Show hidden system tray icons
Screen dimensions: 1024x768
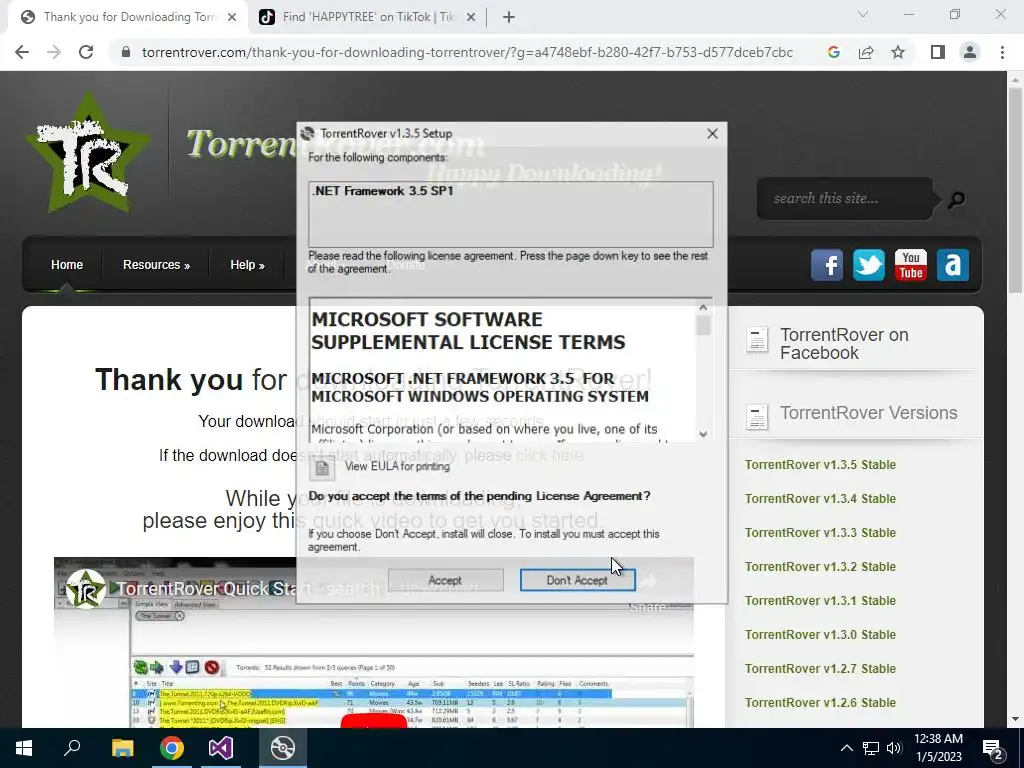[846, 748]
